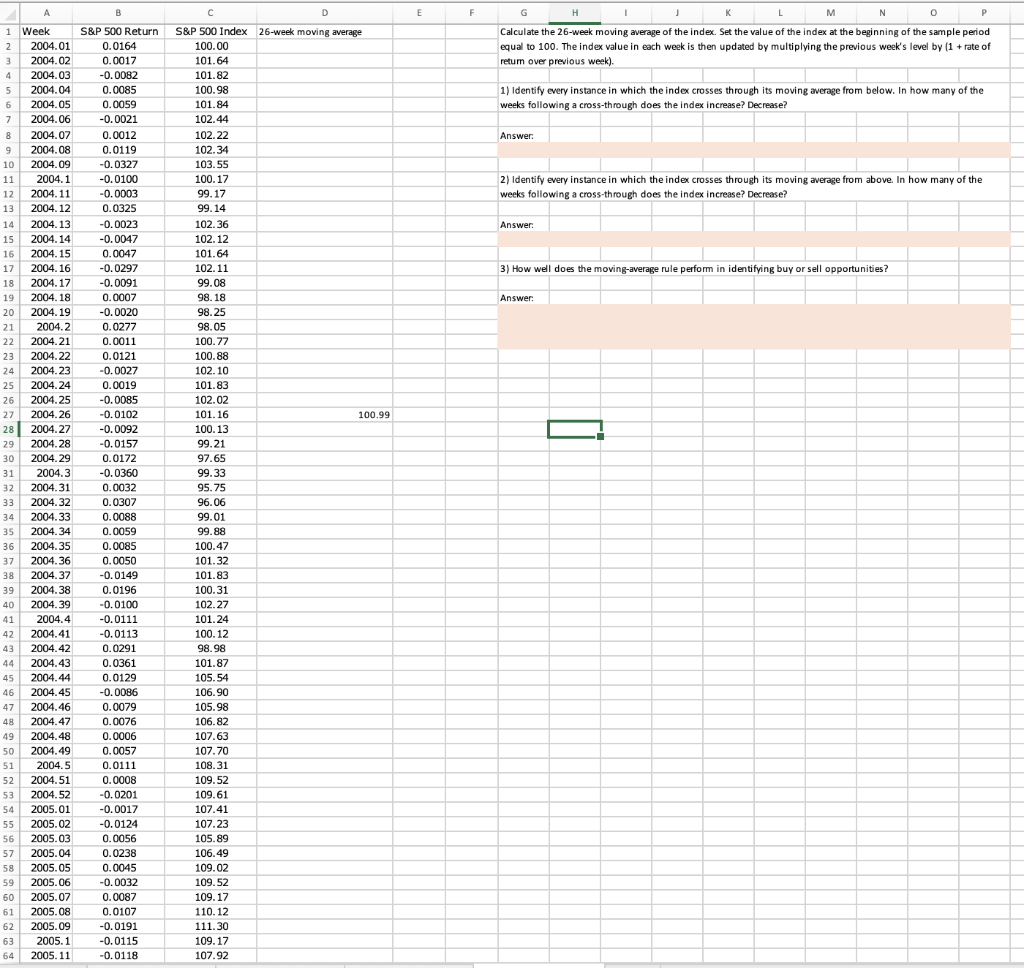Select column A header
The image size is (1024, 968).
coord(46,13)
